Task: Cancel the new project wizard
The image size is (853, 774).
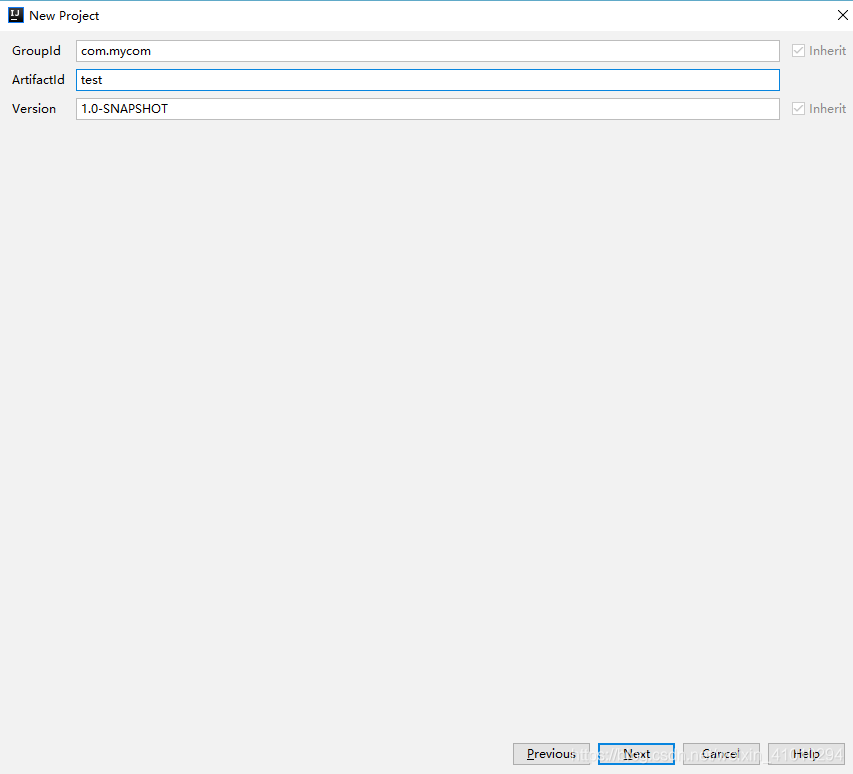Action: (x=721, y=754)
